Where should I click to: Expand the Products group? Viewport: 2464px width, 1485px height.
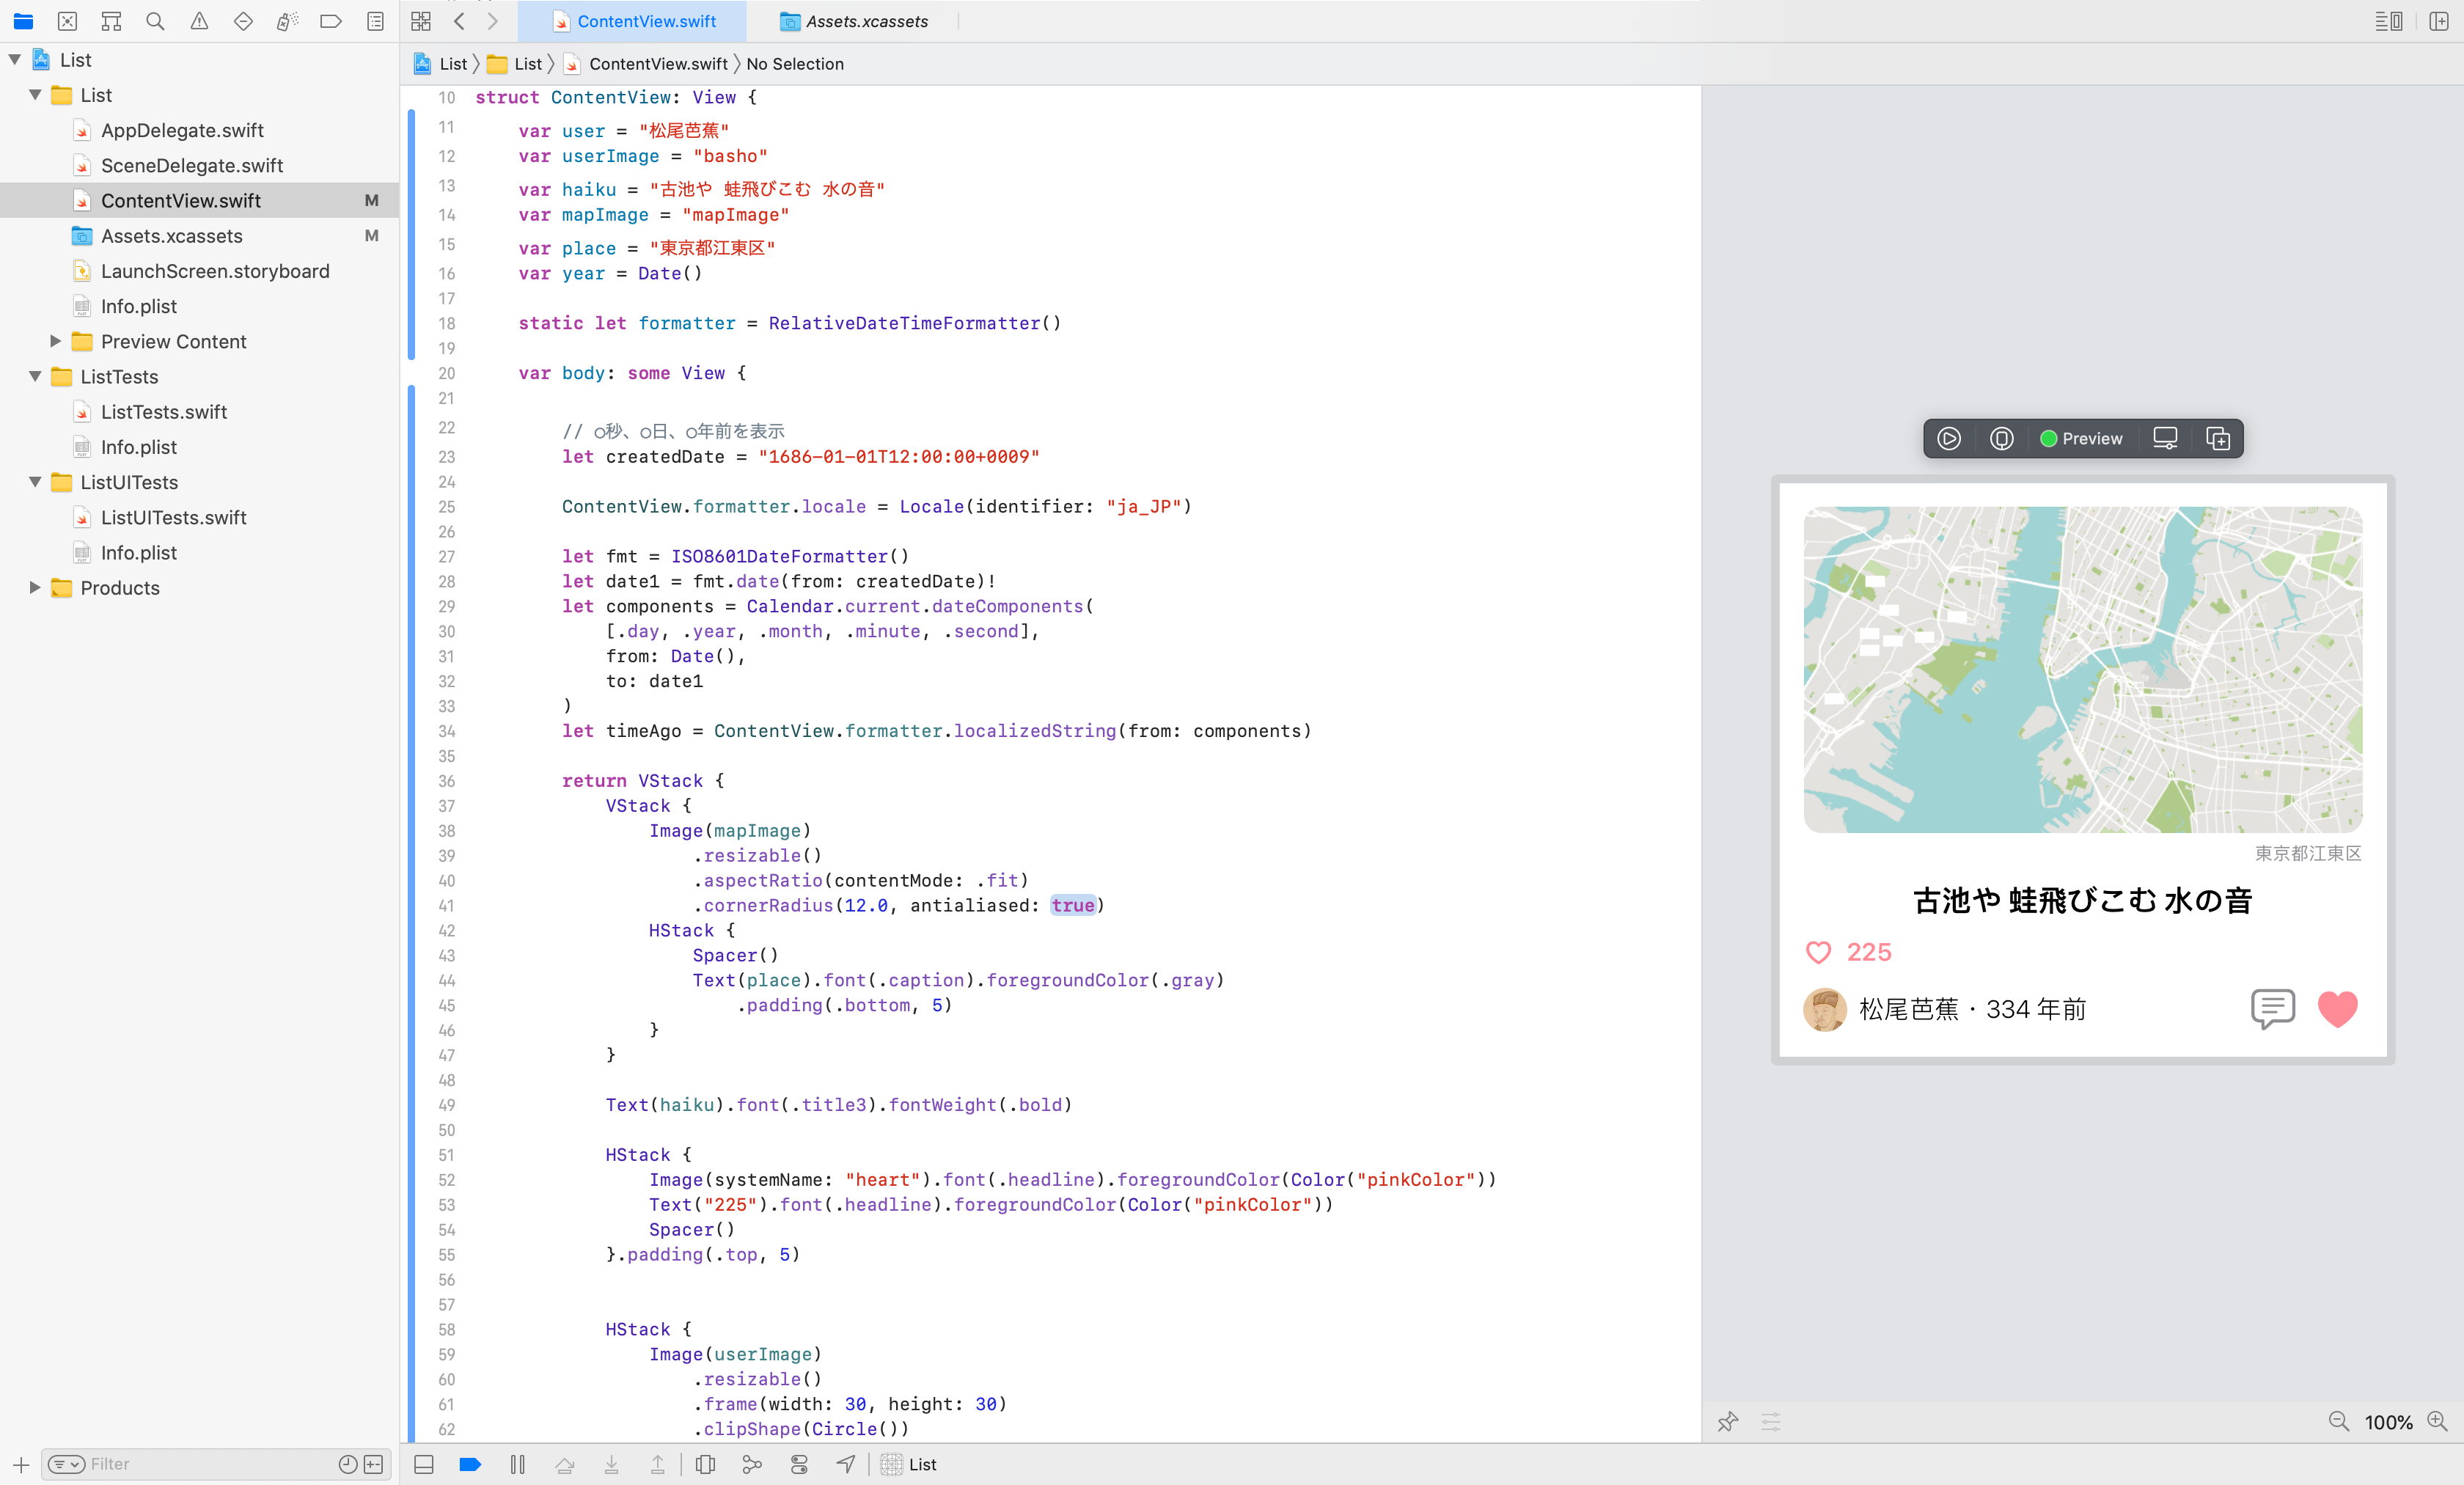[x=36, y=588]
